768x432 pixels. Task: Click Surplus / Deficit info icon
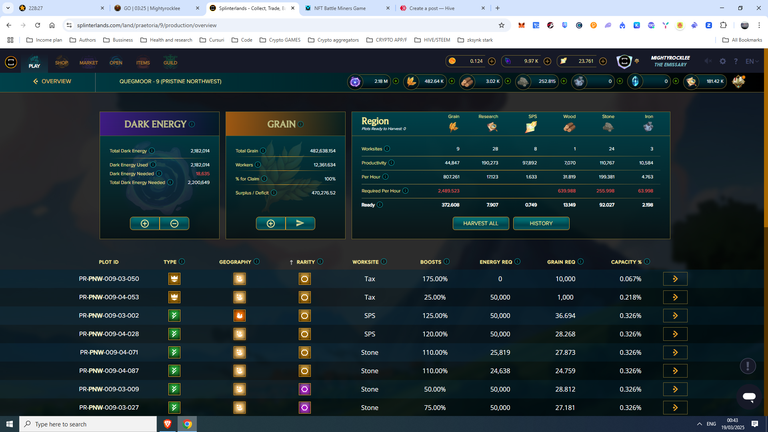(274, 192)
